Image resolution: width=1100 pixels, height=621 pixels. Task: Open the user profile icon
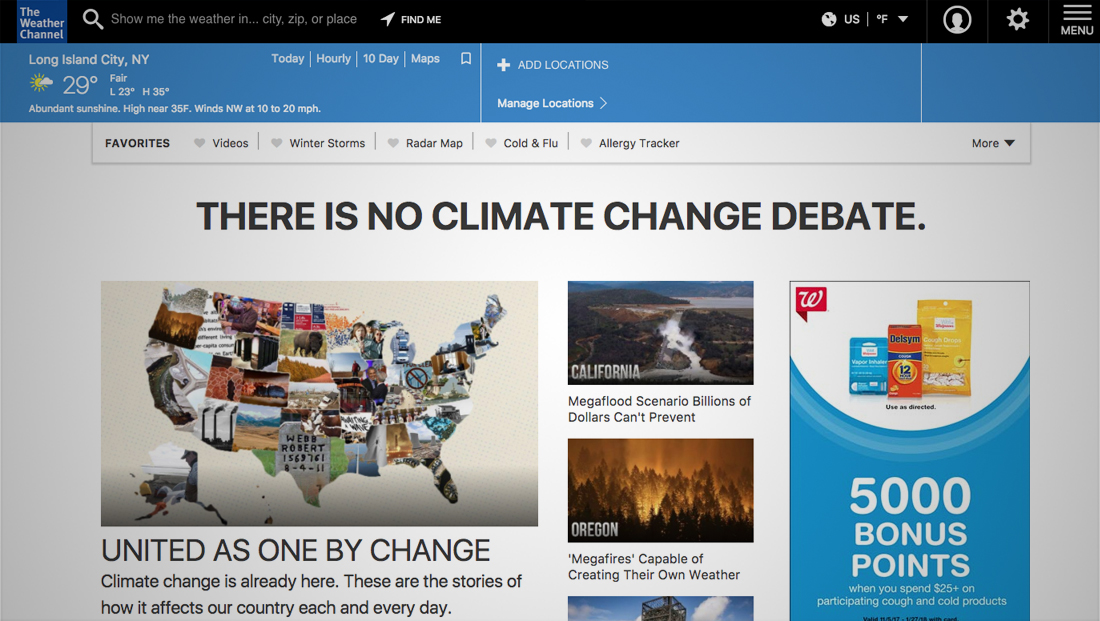(x=957, y=20)
